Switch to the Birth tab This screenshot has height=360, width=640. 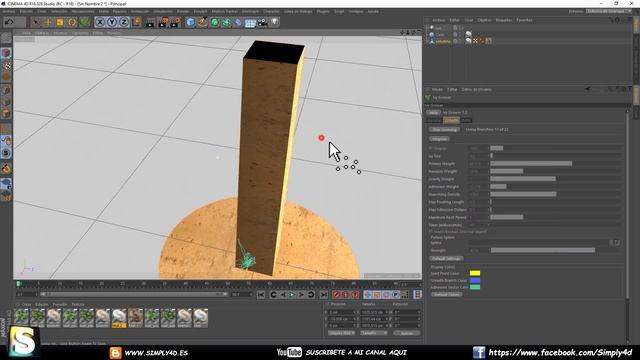[466, 120]
